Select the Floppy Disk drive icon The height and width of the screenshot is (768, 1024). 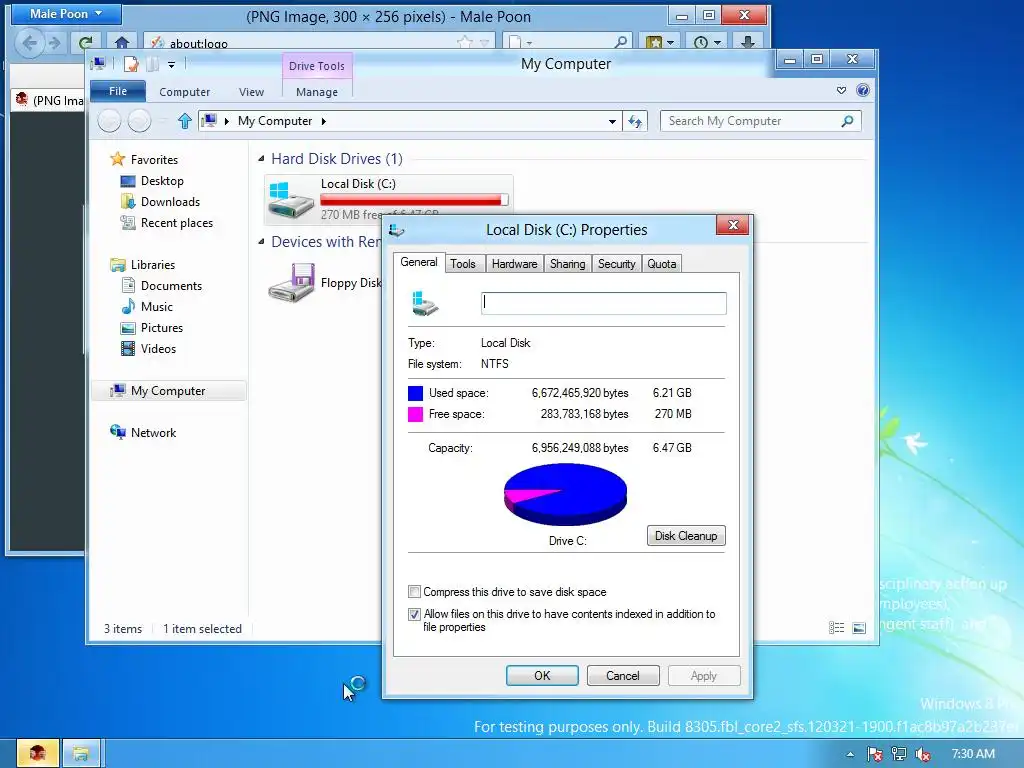tap(291, 282)
